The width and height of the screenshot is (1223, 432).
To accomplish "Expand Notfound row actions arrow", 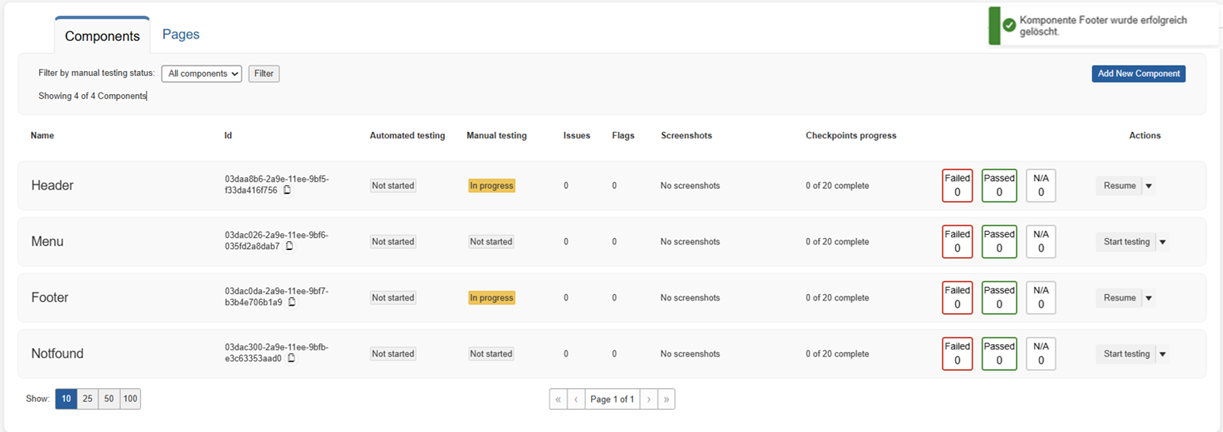I will tap(1162, 354).
